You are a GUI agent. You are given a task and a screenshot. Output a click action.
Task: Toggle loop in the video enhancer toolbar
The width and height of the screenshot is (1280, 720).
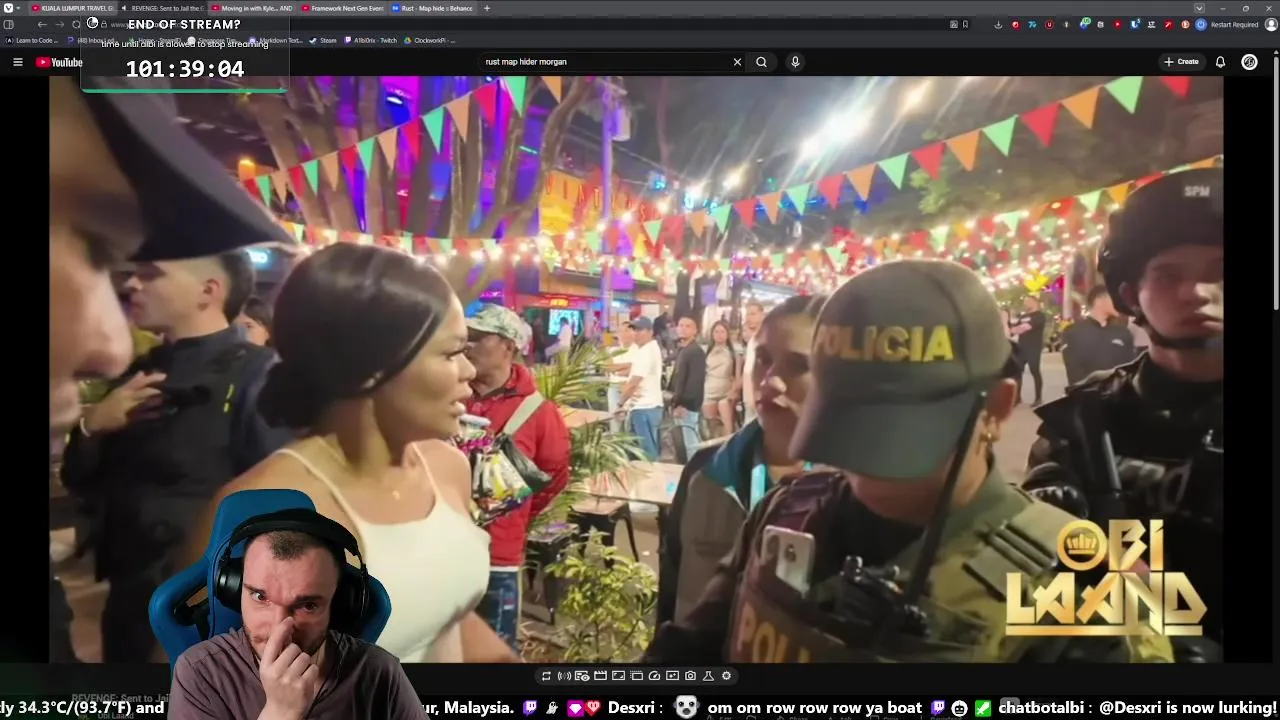546,676
